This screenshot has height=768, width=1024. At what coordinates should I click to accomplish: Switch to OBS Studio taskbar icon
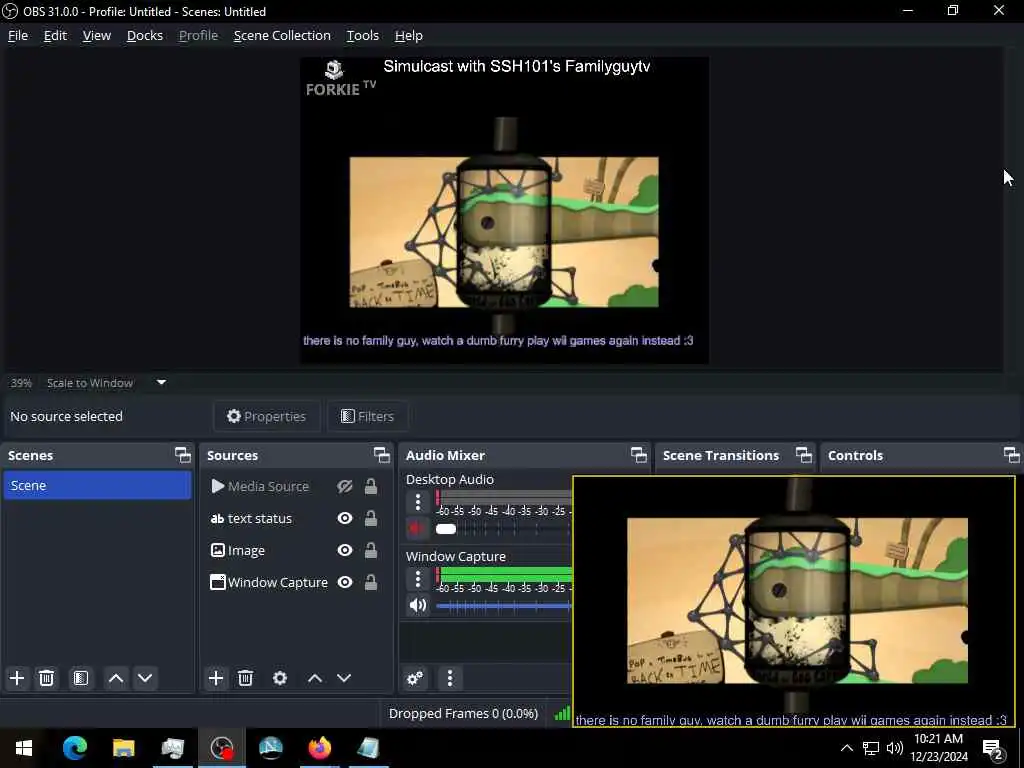point(221,748)
